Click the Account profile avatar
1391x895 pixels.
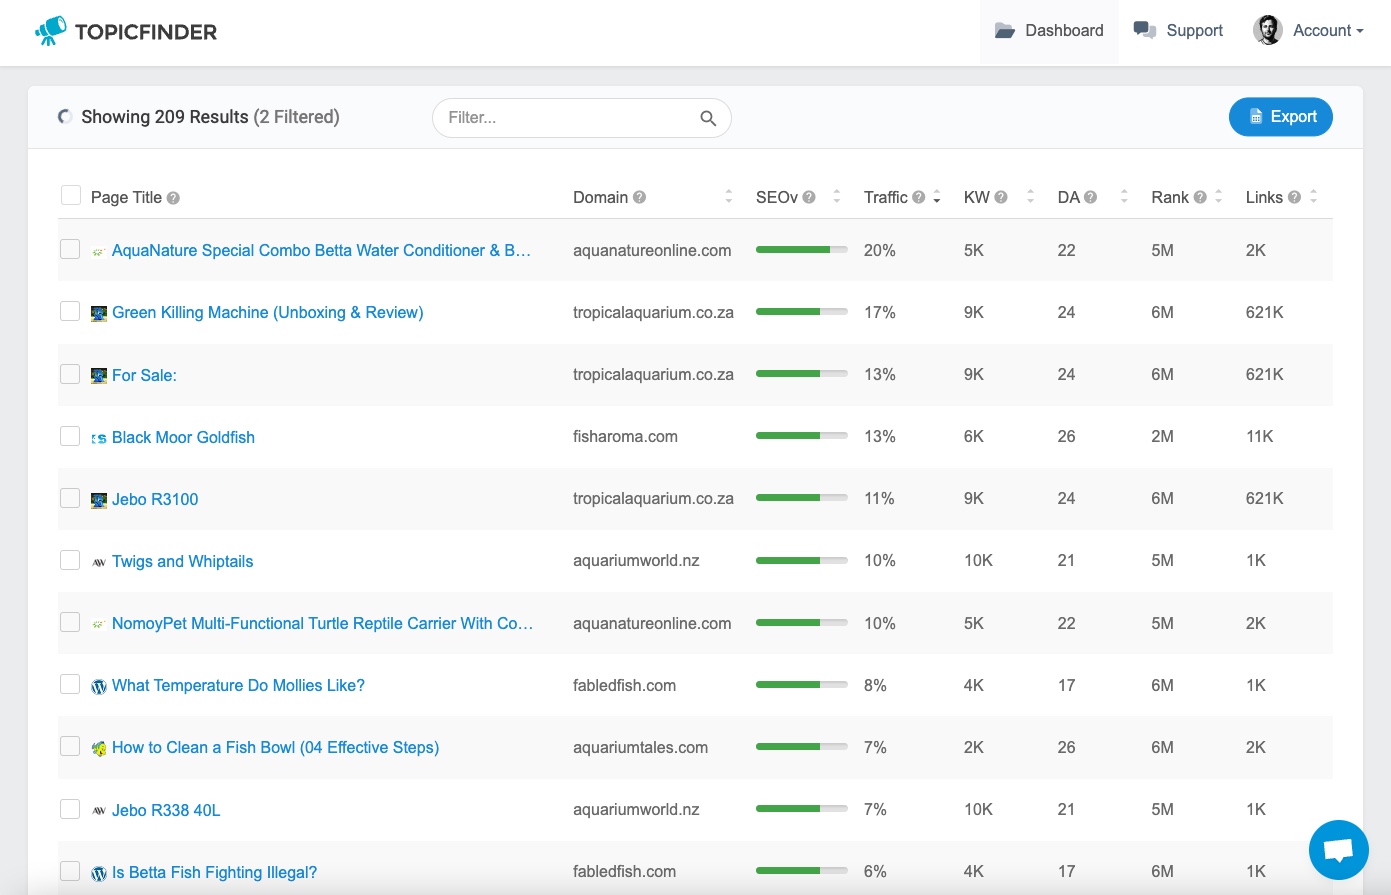coord(1268,30)
